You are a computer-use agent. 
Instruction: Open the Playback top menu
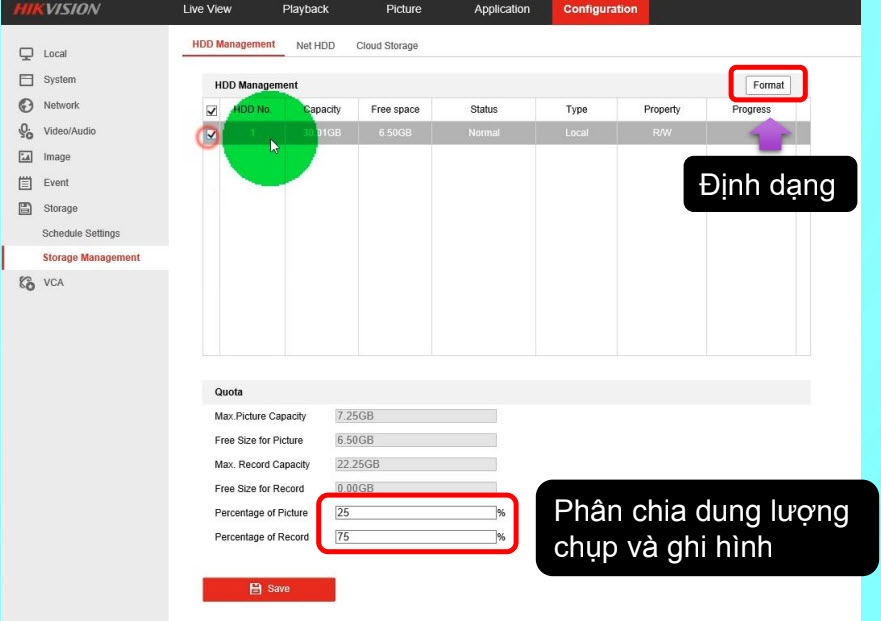(x=305, y=10)
